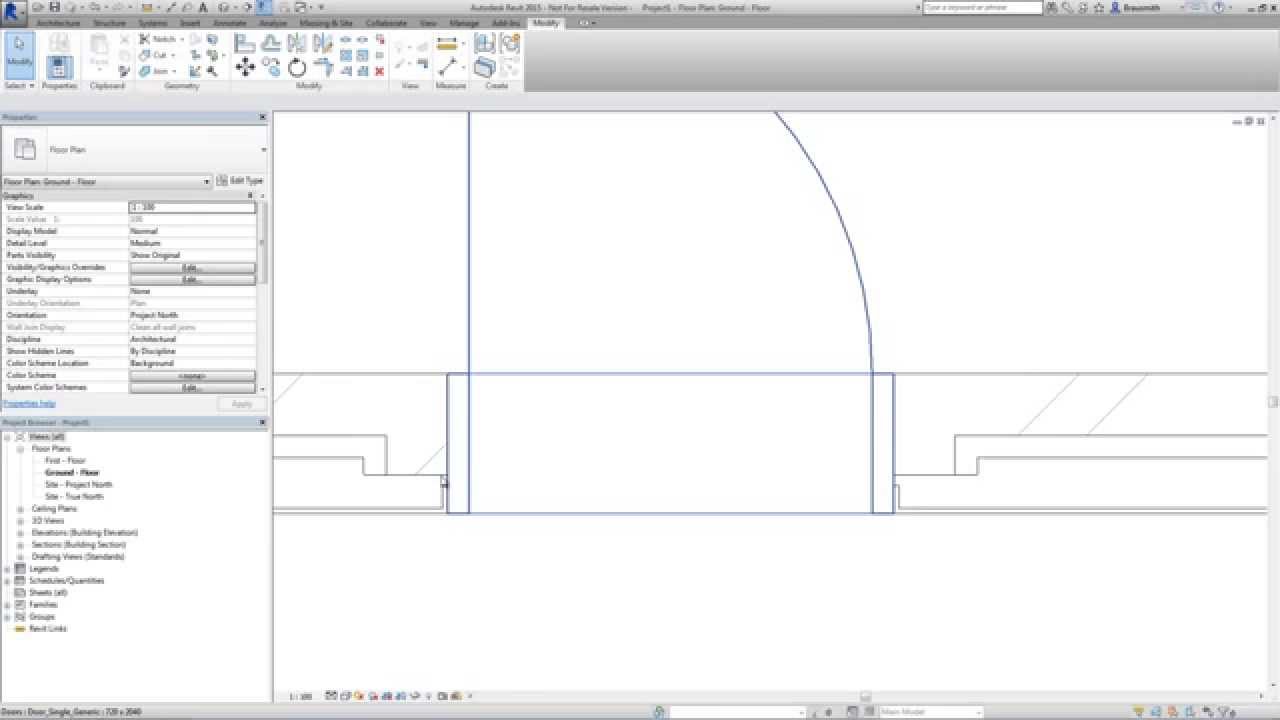Click Edit for Visibility/Graphics Overrides

[192, 267]
